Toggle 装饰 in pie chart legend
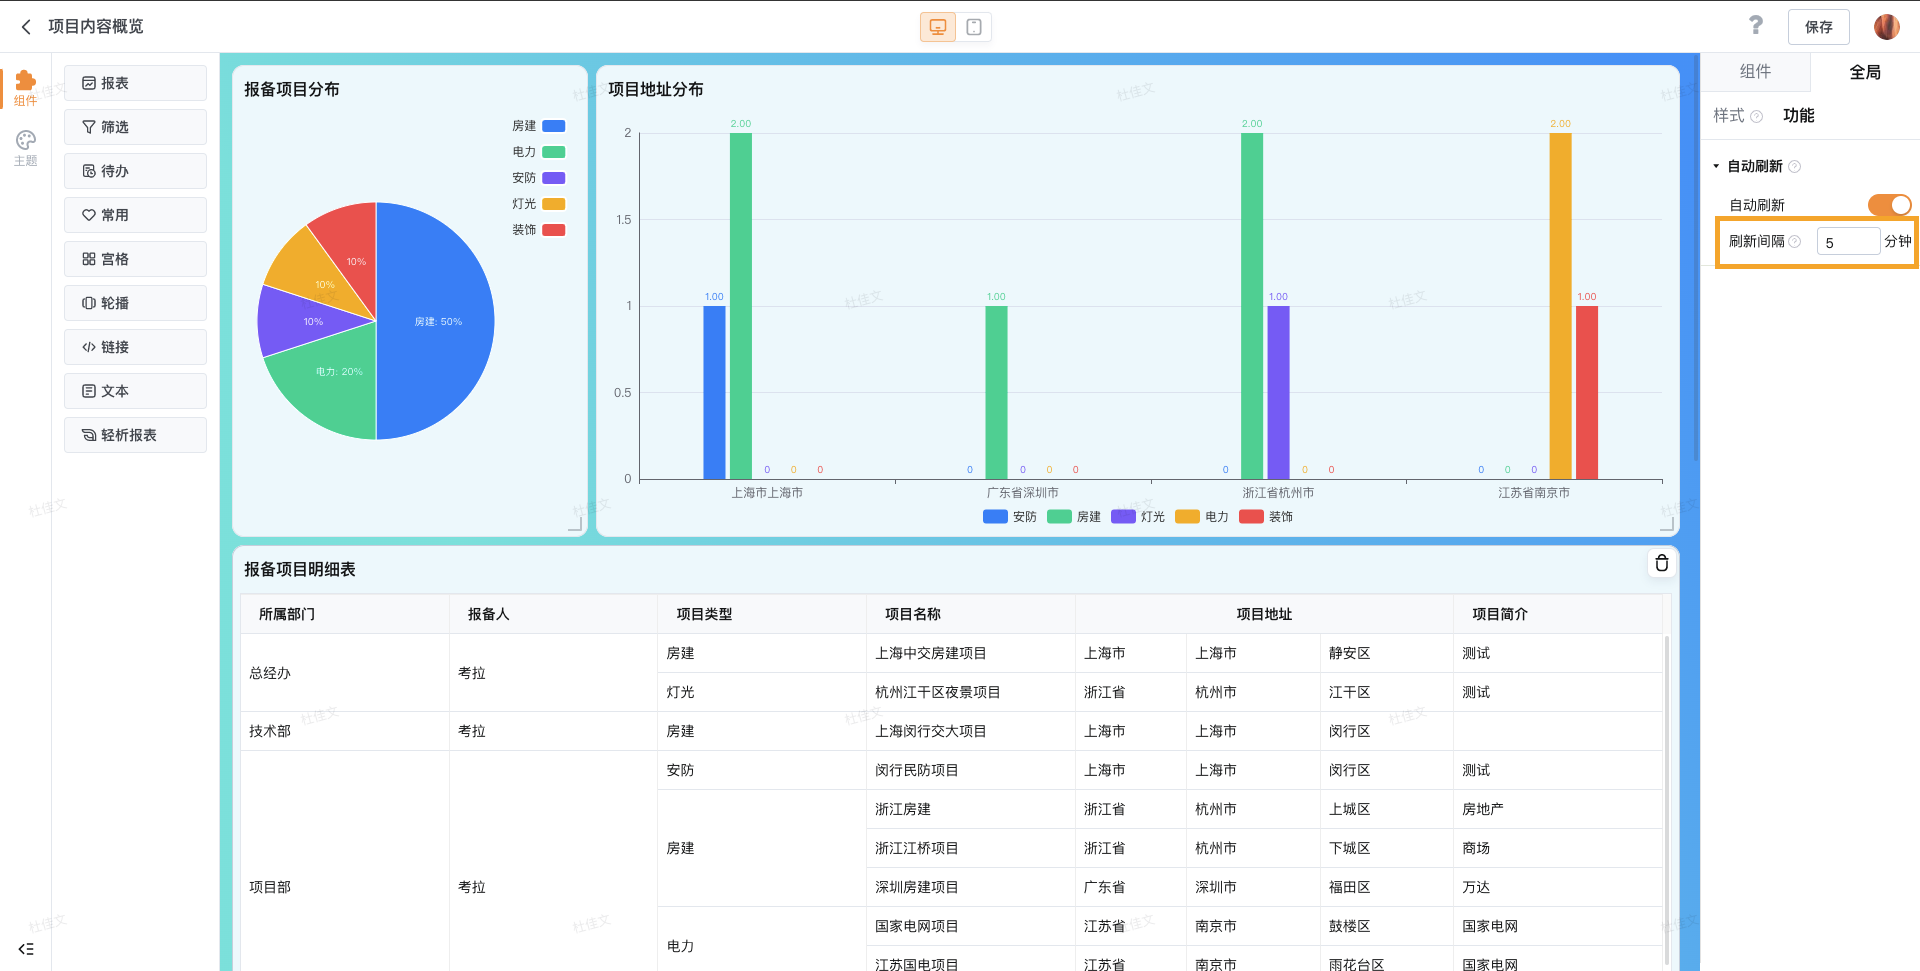The image size is (1920, 971). [x=538, y=230]
